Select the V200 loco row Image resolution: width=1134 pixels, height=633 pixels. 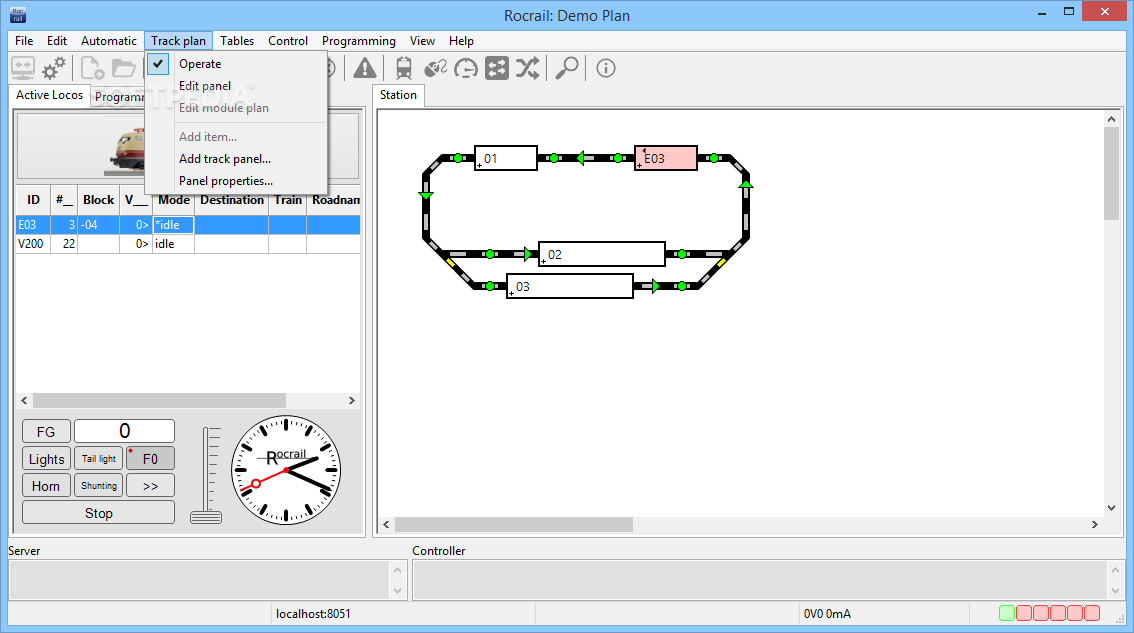[x=188, y=244]
